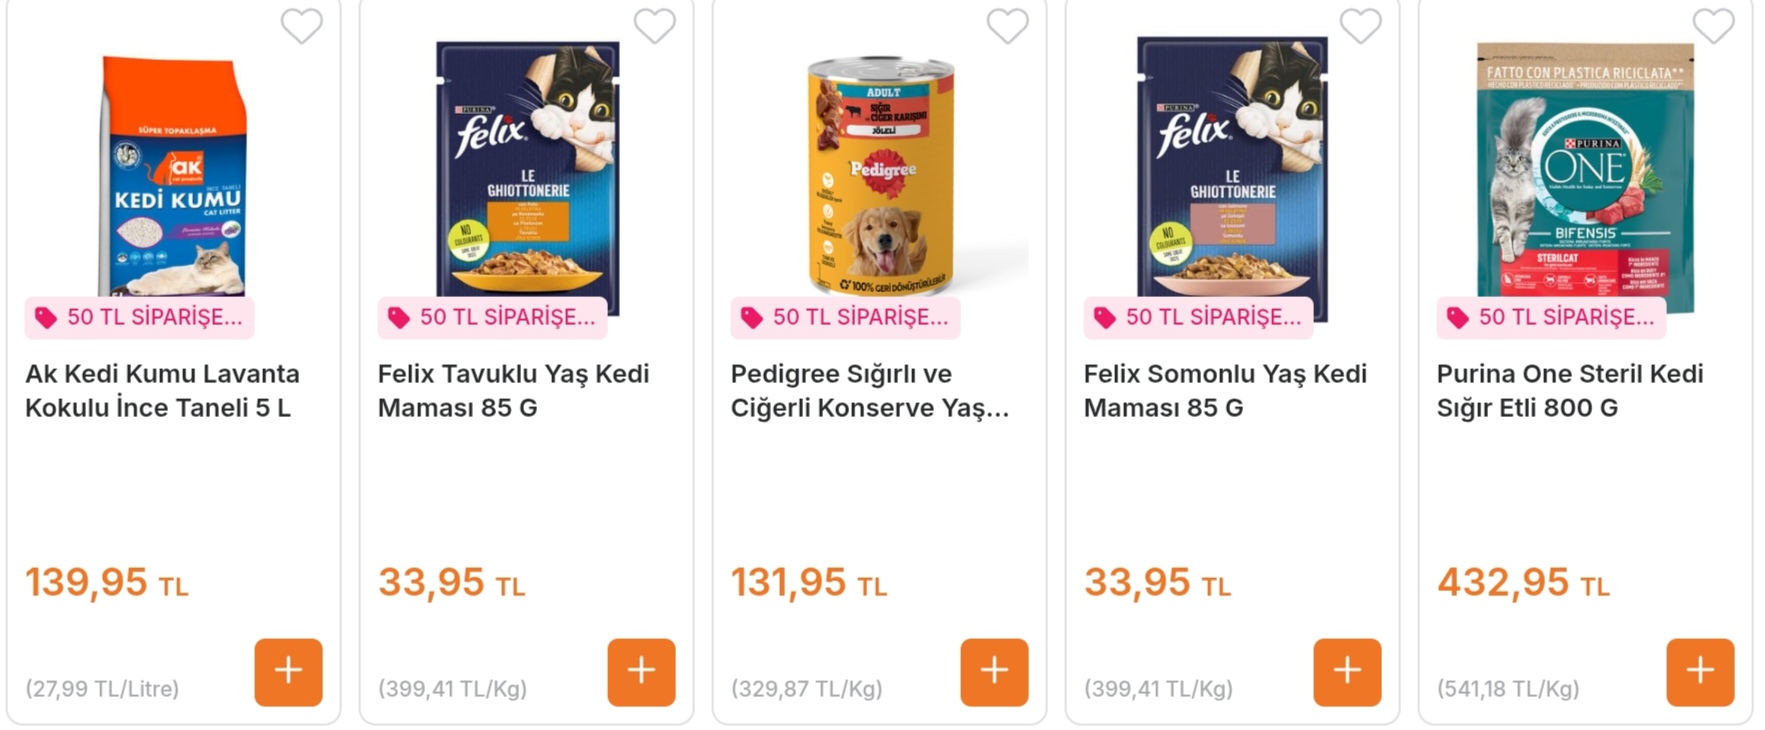Open Ak Kedi Kumu Lavanta Kokulu title
1765x730 pixels.
point(162,390)
